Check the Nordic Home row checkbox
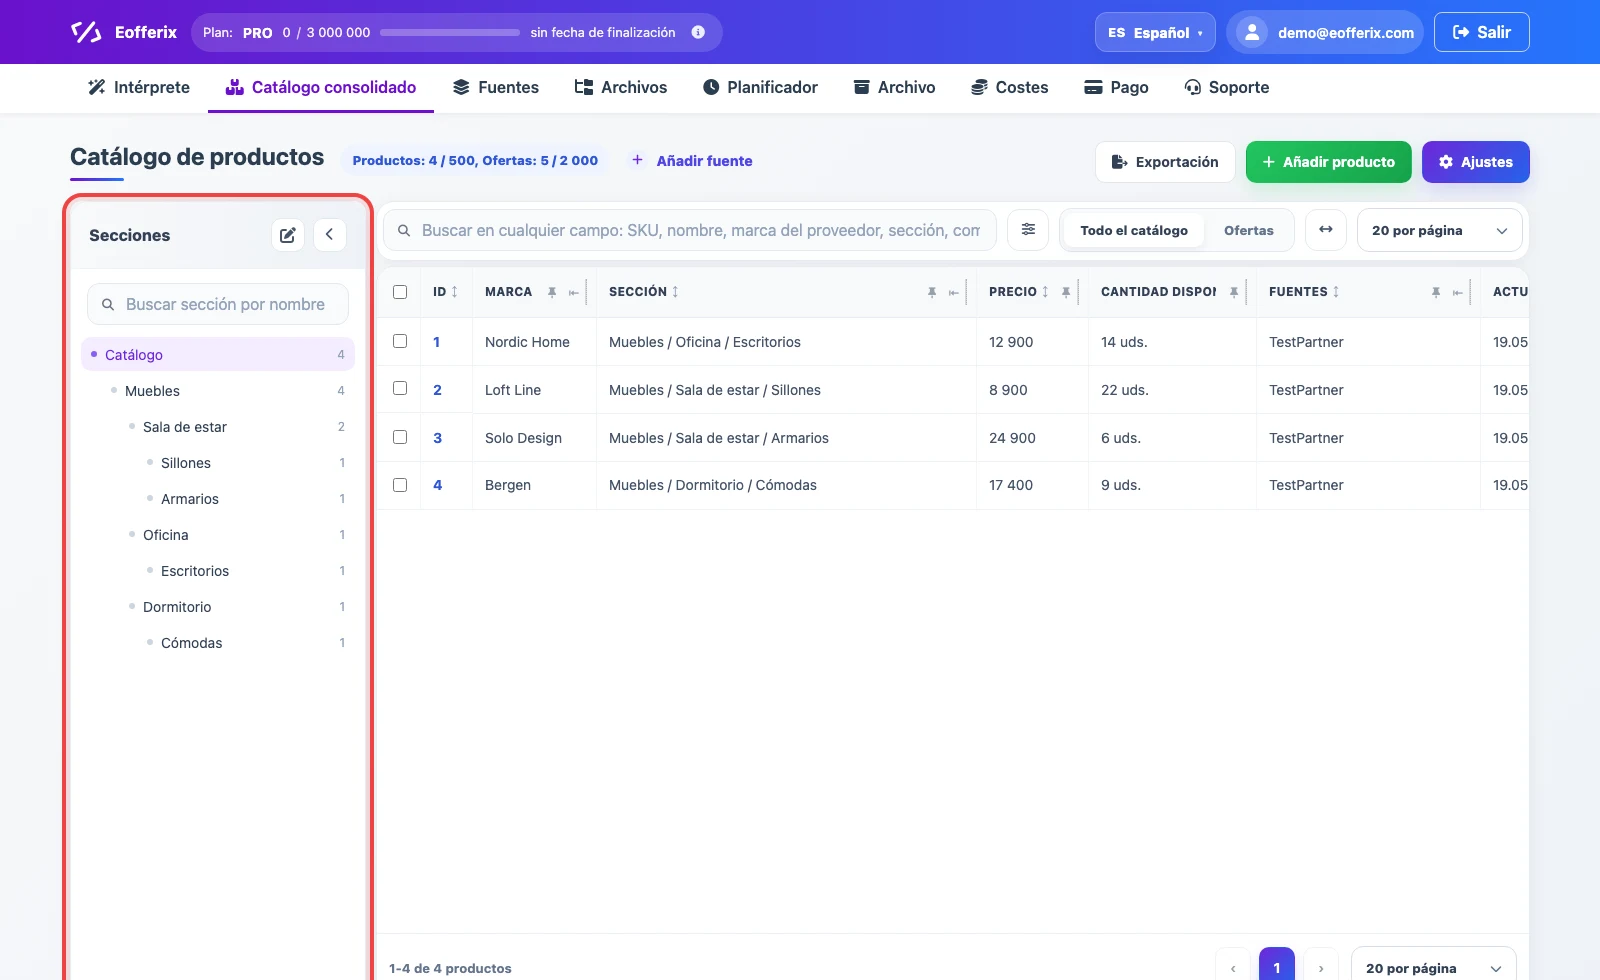 click(x=400, y=341)
